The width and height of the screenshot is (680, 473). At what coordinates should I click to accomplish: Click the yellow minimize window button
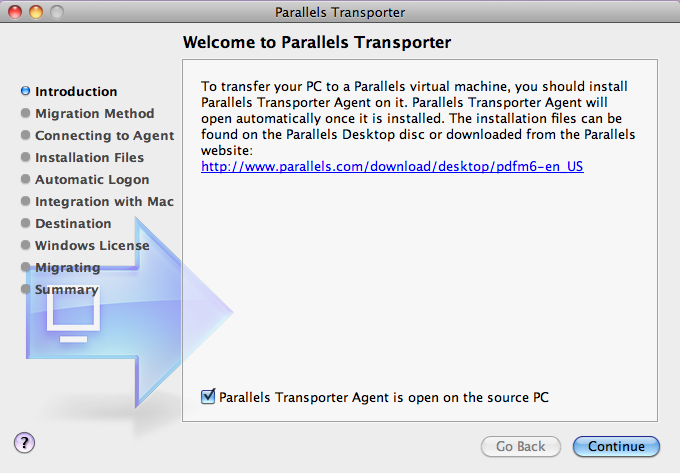click(36, 12)
